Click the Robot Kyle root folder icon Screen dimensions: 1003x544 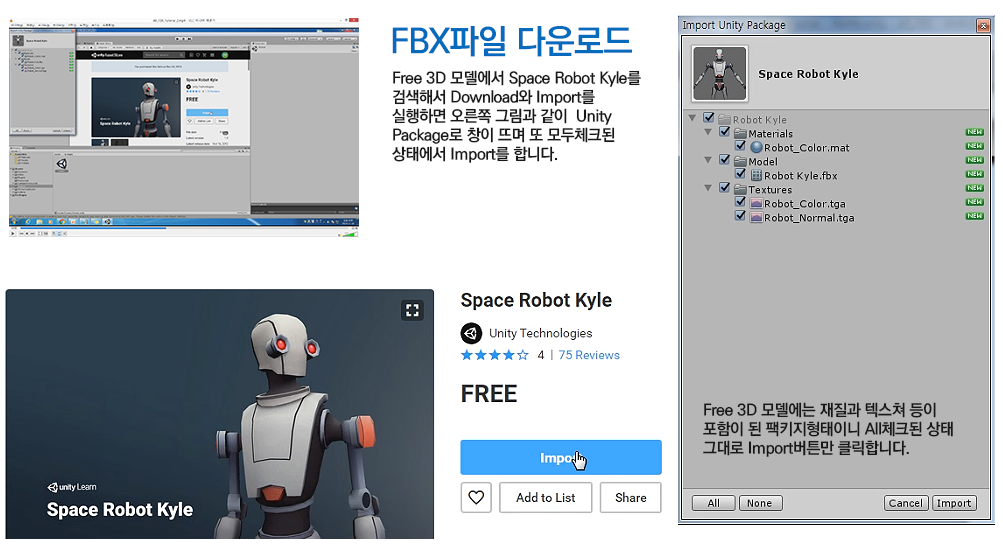click(x=724, y=119)
